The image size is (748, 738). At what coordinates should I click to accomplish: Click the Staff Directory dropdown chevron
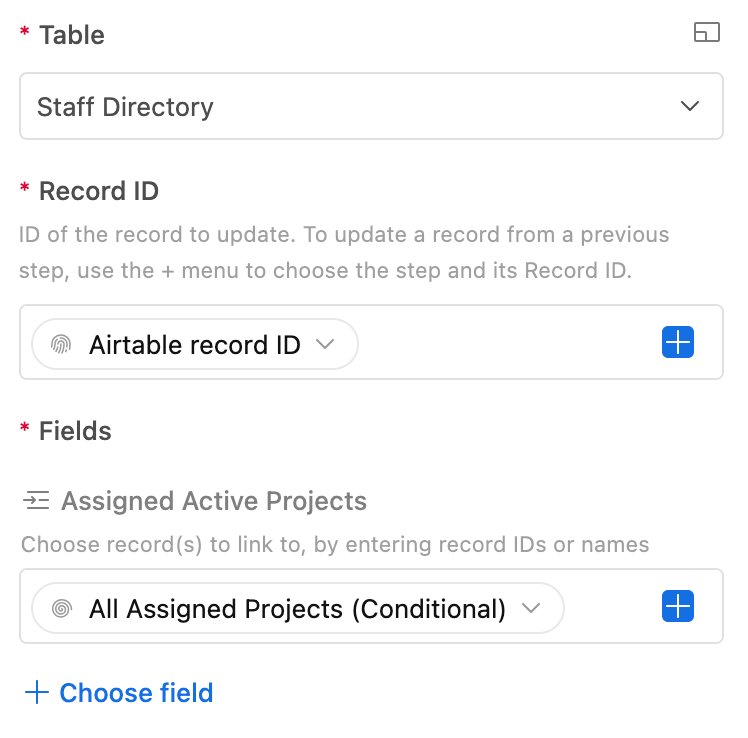[689, 106]
